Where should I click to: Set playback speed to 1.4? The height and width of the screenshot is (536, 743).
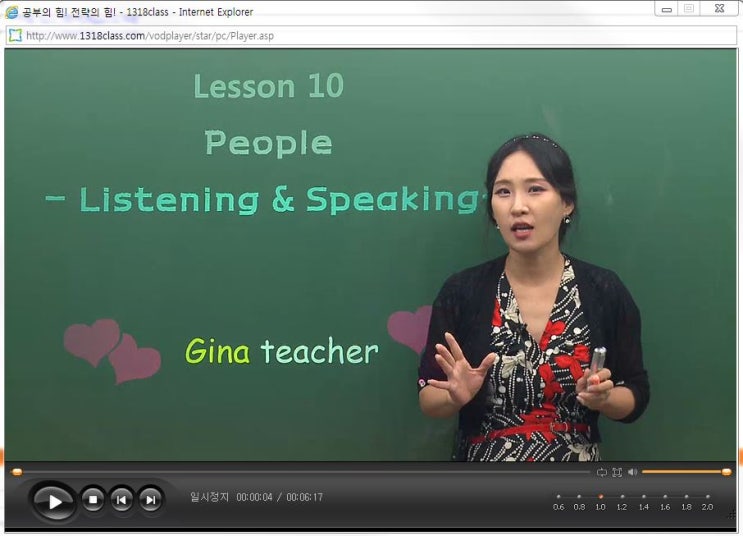[x=643, y=503]
